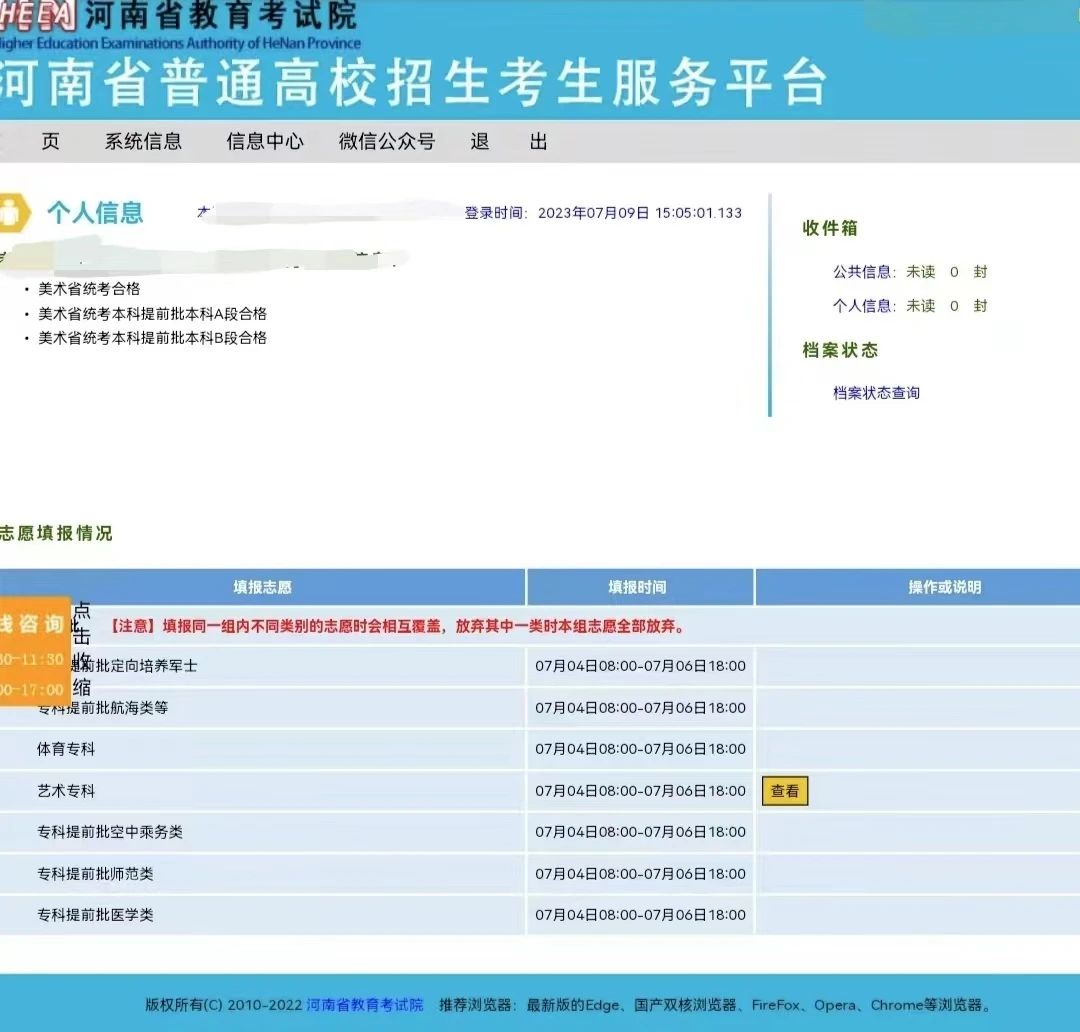The width and height of the screenshot is (1080, 1032).
Task: Click 河南省教育考试院 footer link
Action: [364, 1005]
